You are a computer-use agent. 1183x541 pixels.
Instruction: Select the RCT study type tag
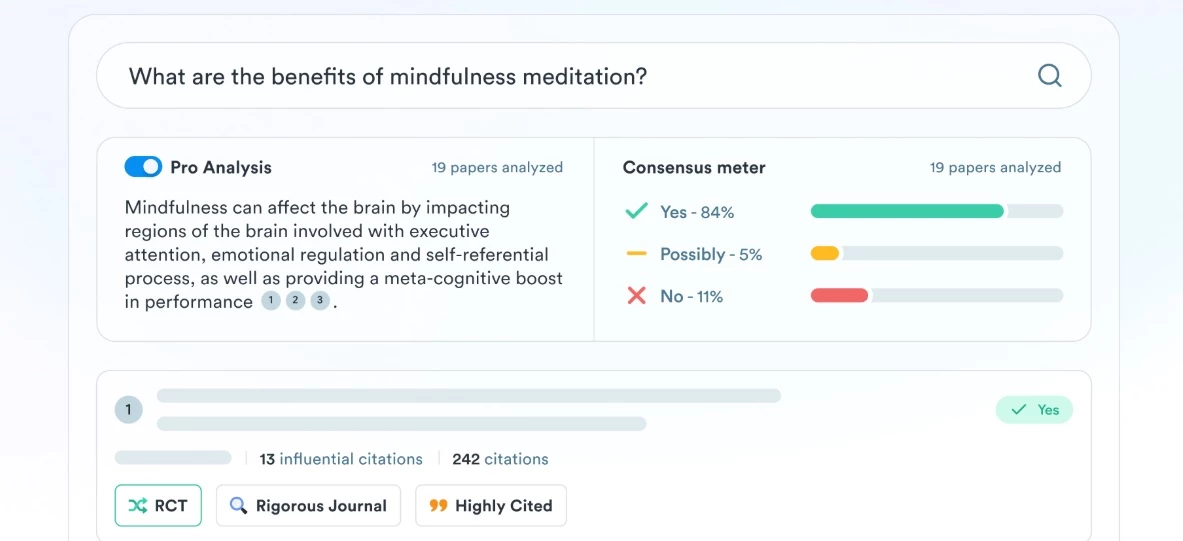(158, 506)
